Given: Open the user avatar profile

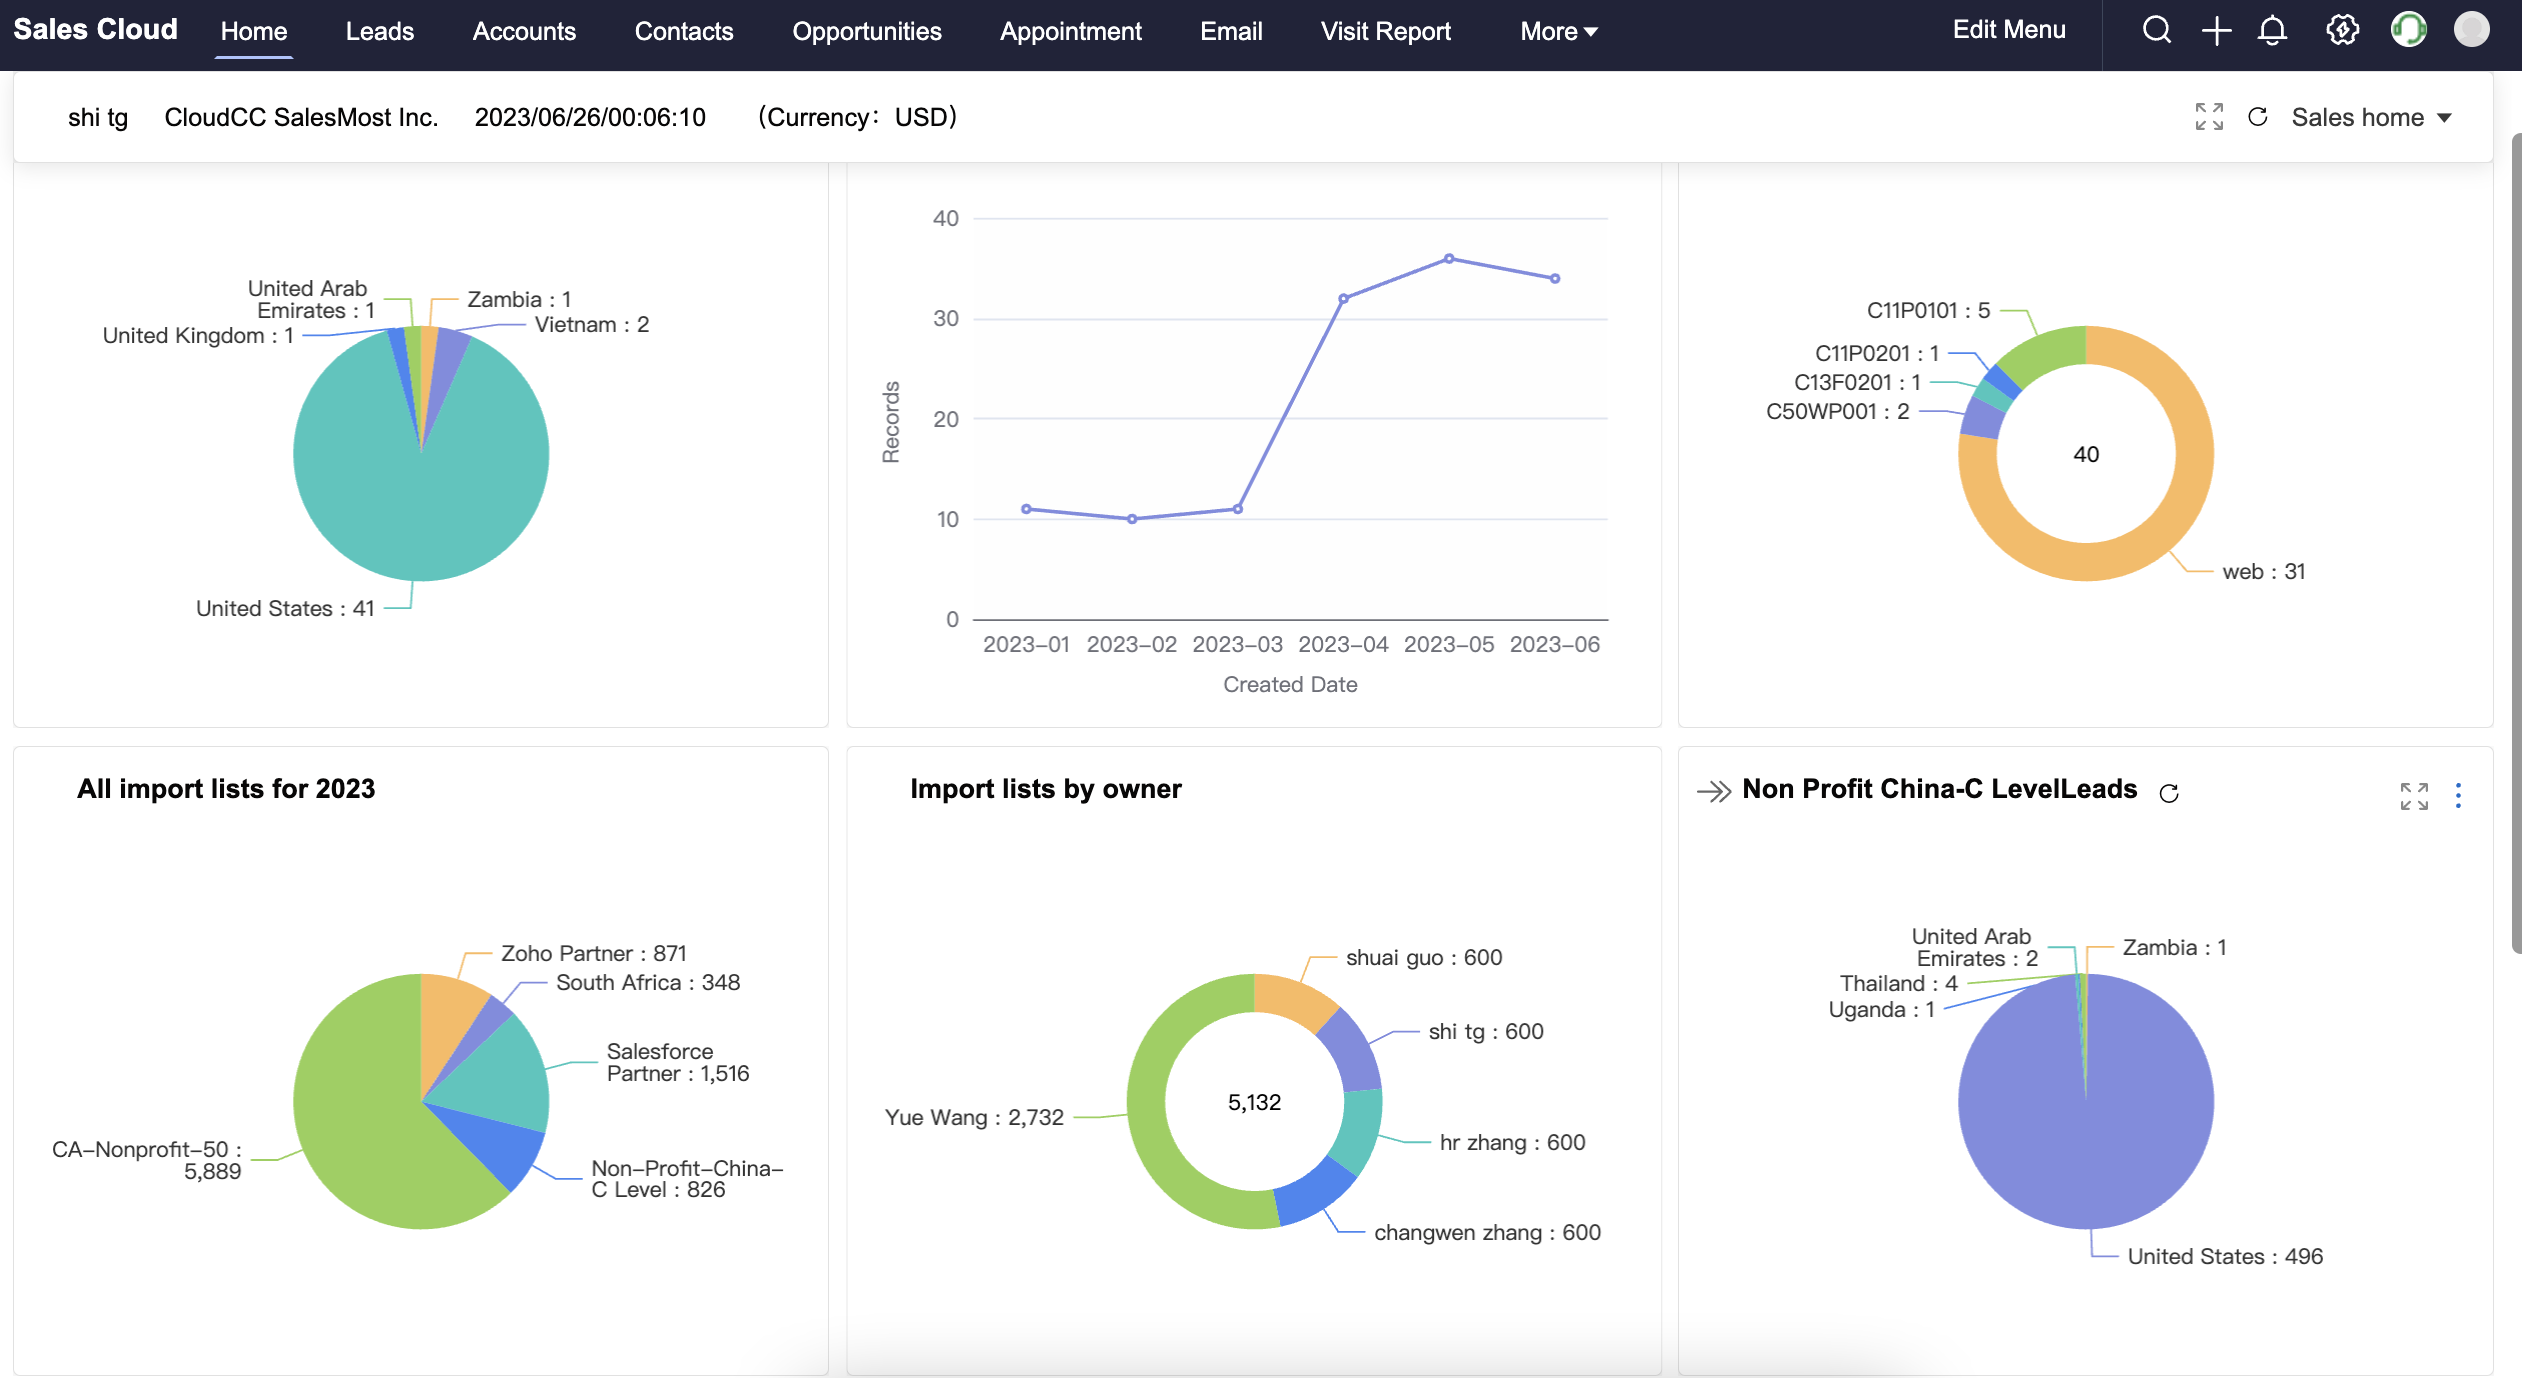Looking at the screenshot, I should point(2471,30).
